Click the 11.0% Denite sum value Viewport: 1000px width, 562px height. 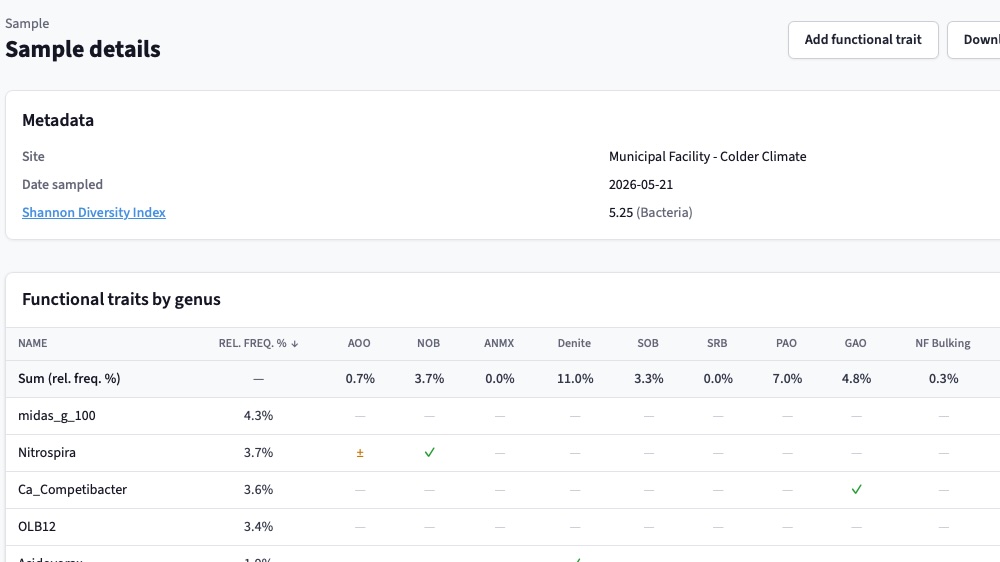click(575, 378)
